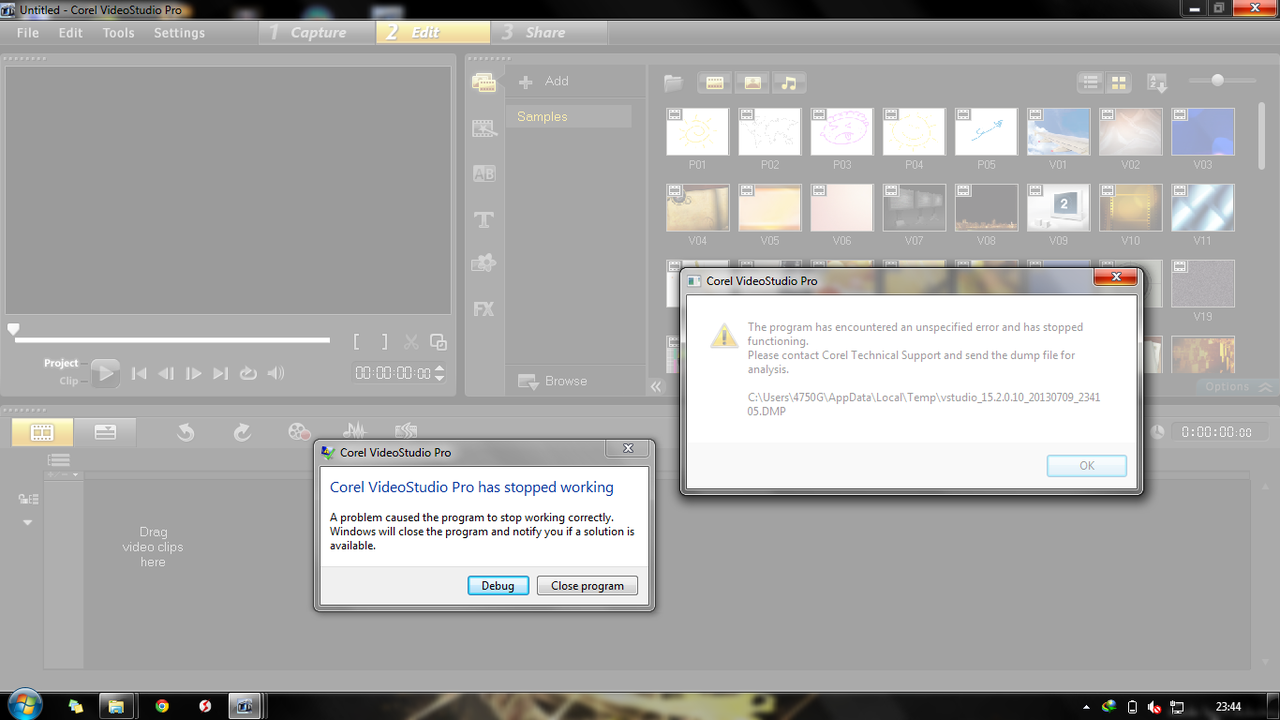1280x720 pixels.
Task: Click the Browse button in library
Action: 553,381
